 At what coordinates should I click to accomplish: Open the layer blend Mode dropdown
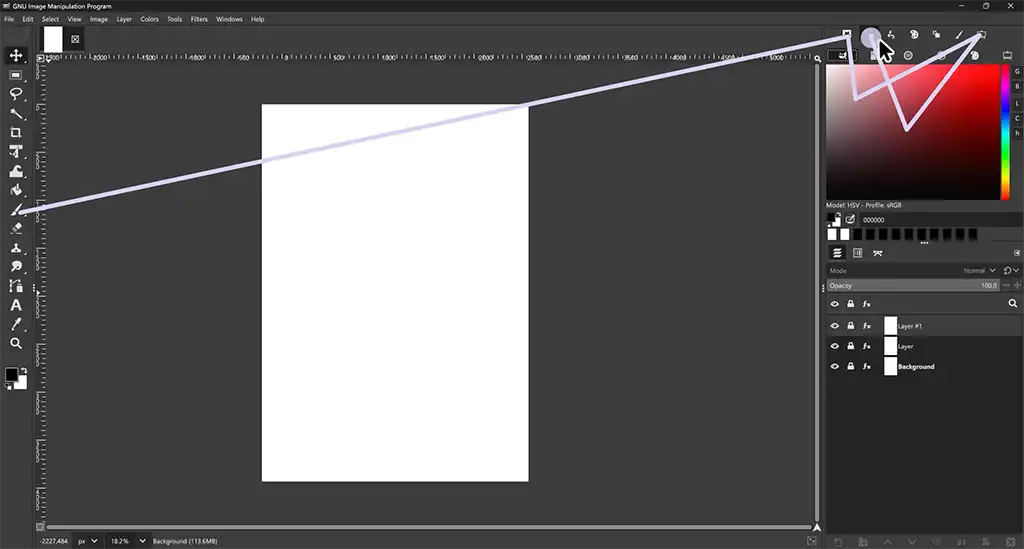(x=977, y=270)
